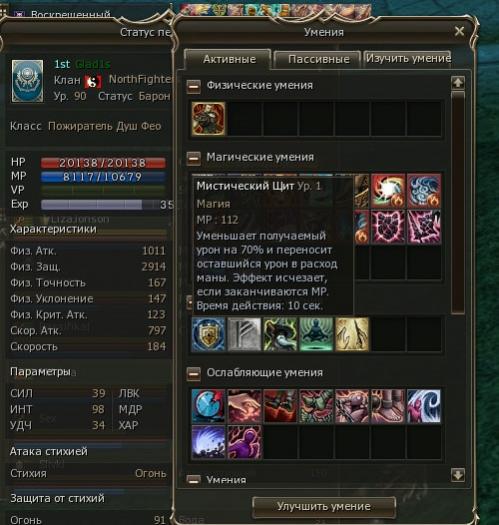Viewport: 499px width, 525px height.
Task: Select the pink cracked shield magic icon
Action: 388,226
